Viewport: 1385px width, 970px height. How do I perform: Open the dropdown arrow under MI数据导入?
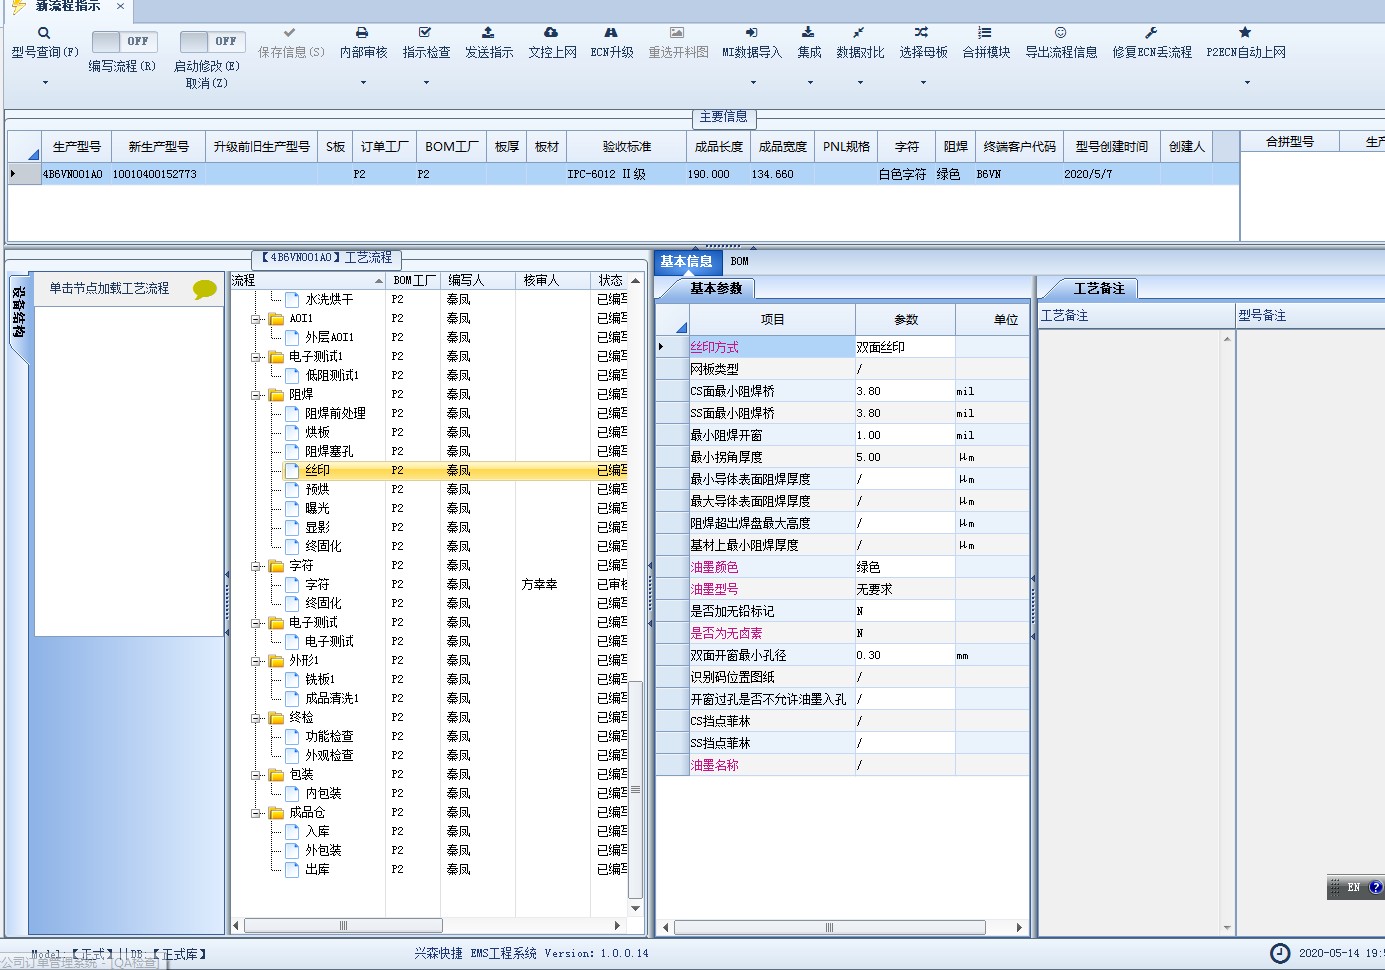tap(753, 82)
